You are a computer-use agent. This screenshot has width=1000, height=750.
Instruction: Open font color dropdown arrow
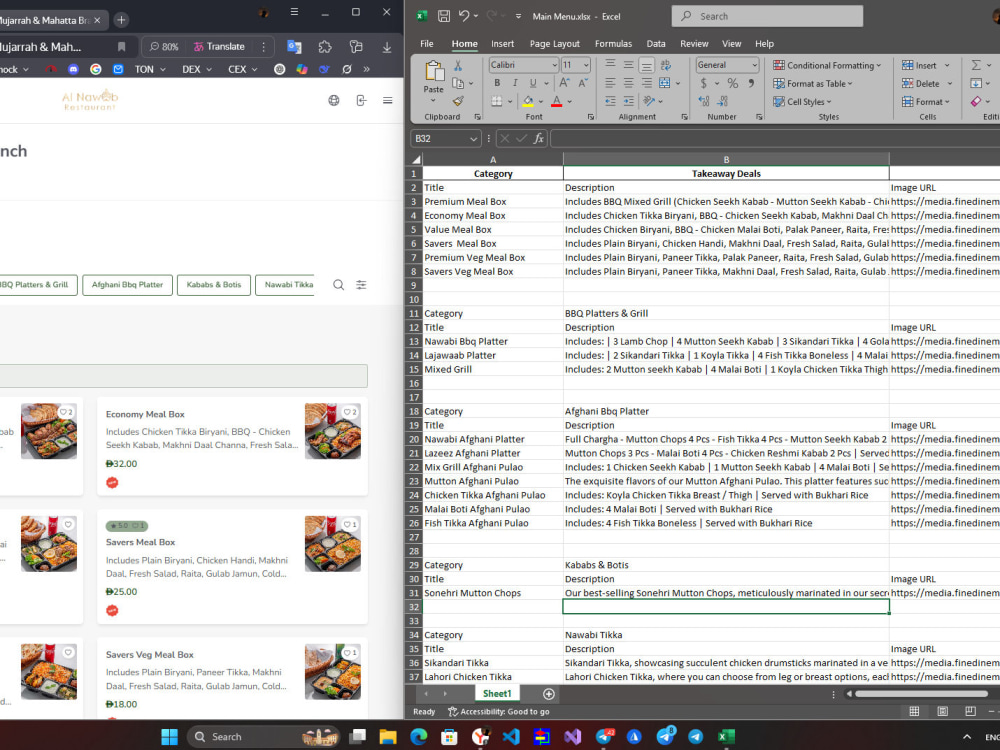(570, 101)
